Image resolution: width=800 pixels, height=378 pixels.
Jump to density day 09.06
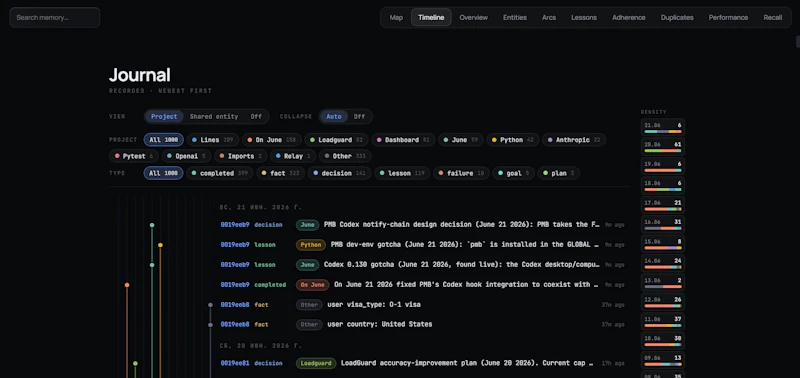[663, 360]
